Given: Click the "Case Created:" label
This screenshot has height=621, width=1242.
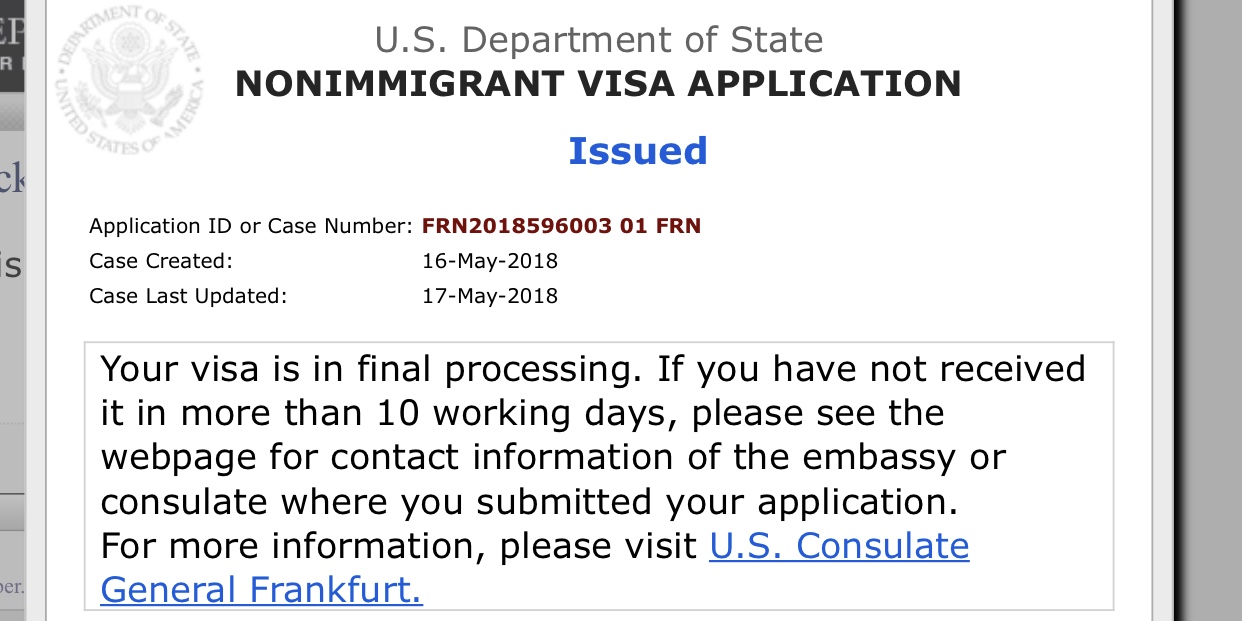Looking at the screenshot, I should point(160,262).
